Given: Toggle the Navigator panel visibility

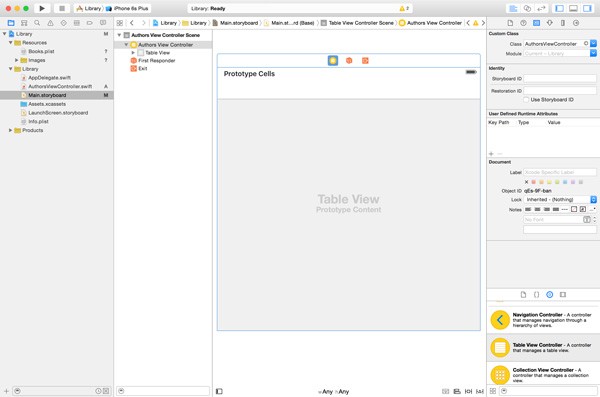Looking at the screenshot, I should 559,8.
